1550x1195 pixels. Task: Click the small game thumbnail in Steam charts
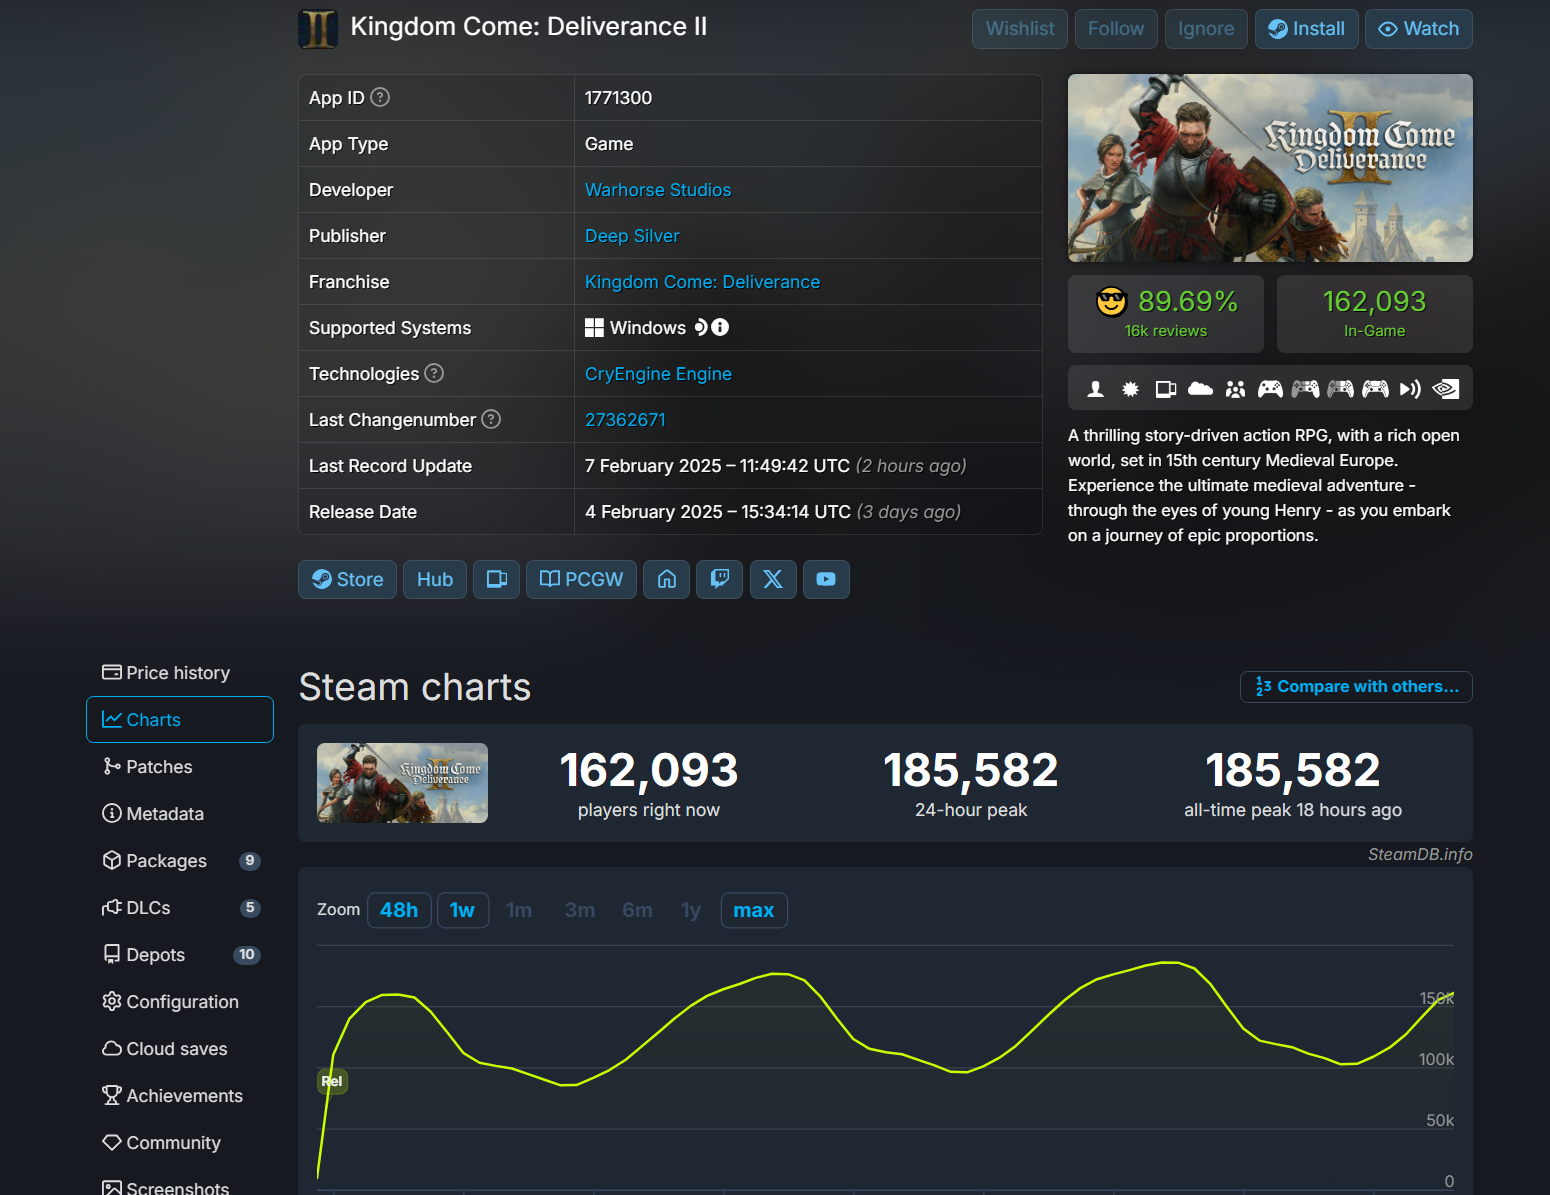pyautogui.click(x=402, y=783)
